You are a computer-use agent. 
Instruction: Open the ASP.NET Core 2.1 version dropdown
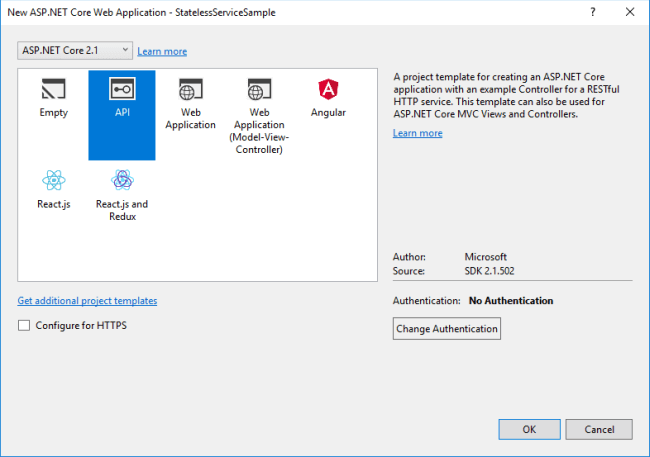[75, 51]
